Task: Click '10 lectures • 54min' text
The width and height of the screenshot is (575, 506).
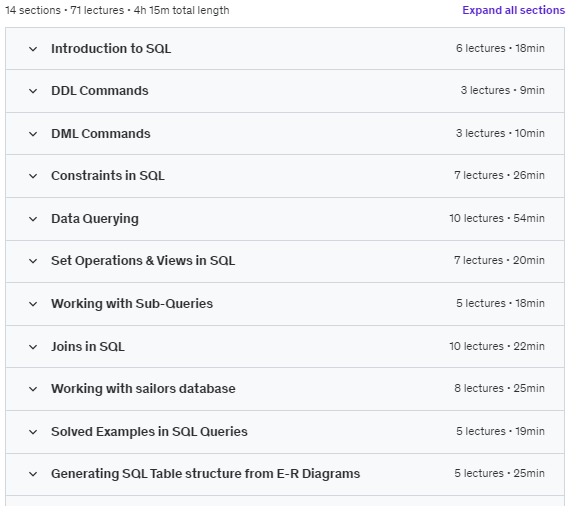Action: 497,218
